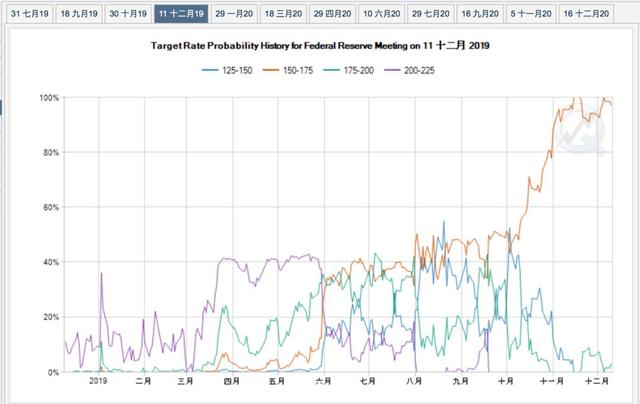Image resolution: width=640 pixels, height=404 pixels.
Task: Open the 29 七月20 tab
Action: tap(432, 14)
